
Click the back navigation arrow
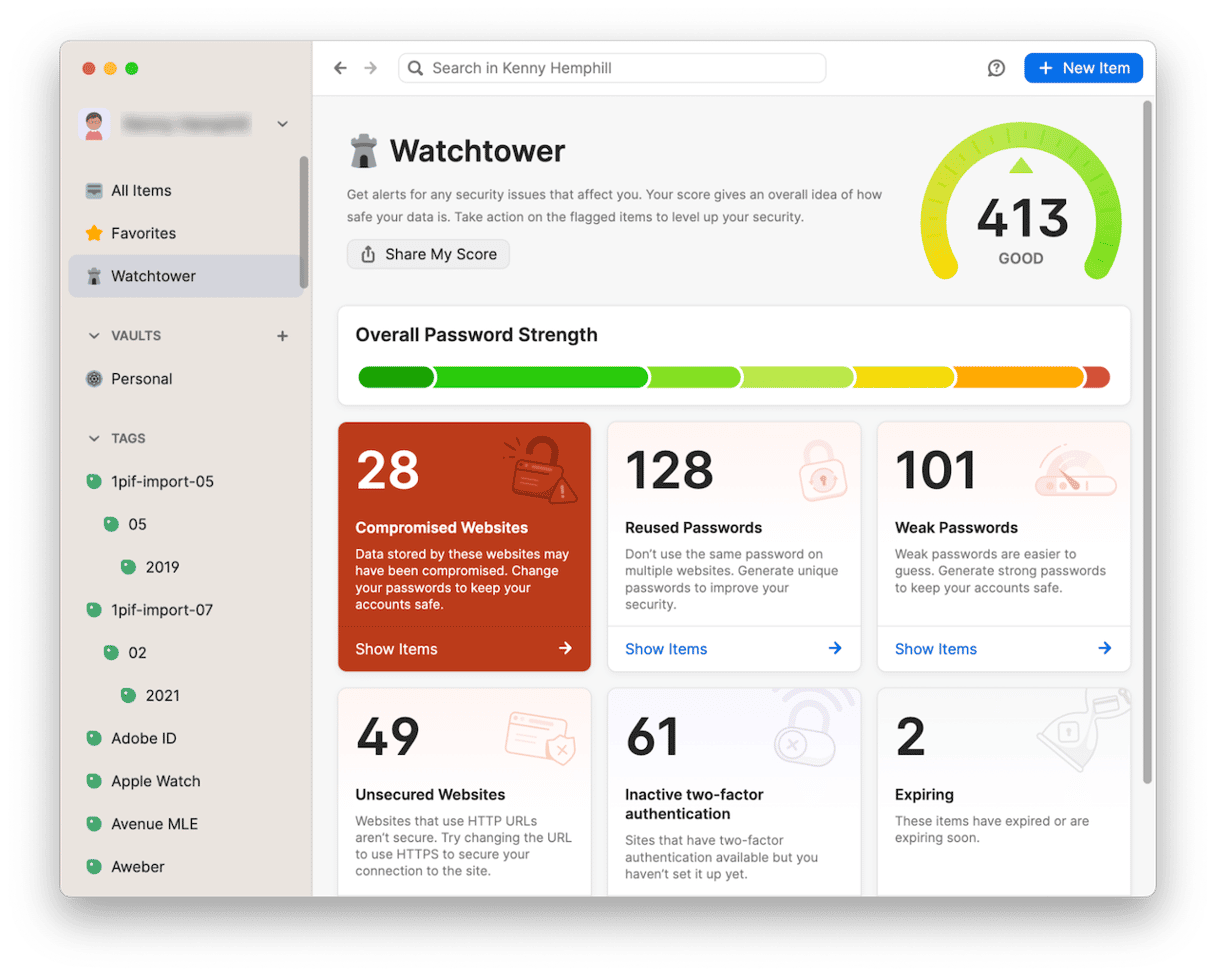(x=340, y=68)
